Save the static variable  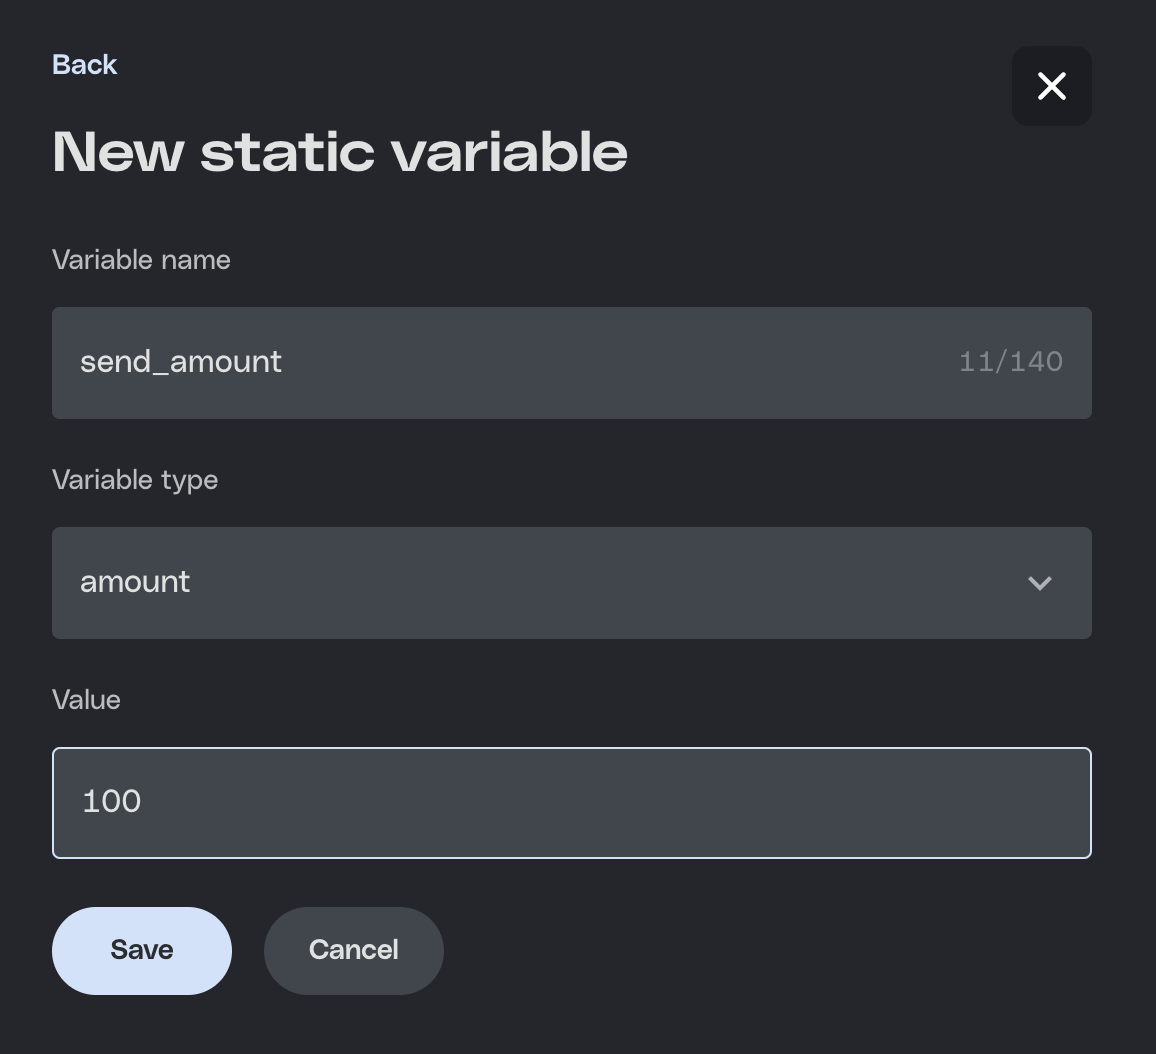[142, 950]
